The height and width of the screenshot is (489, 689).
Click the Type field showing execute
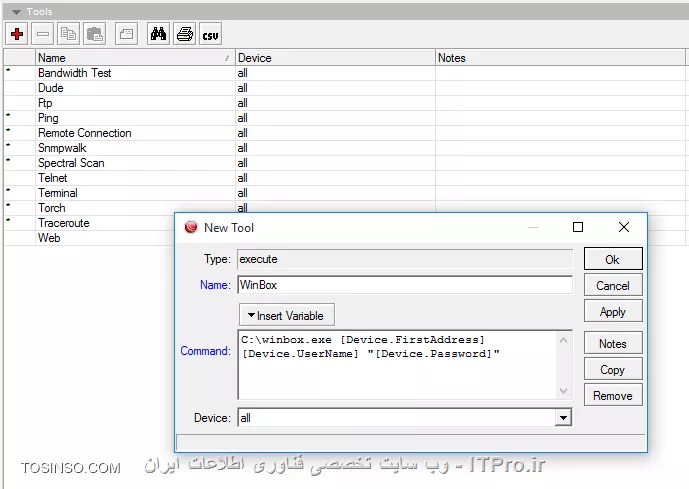tap(405, 259)
